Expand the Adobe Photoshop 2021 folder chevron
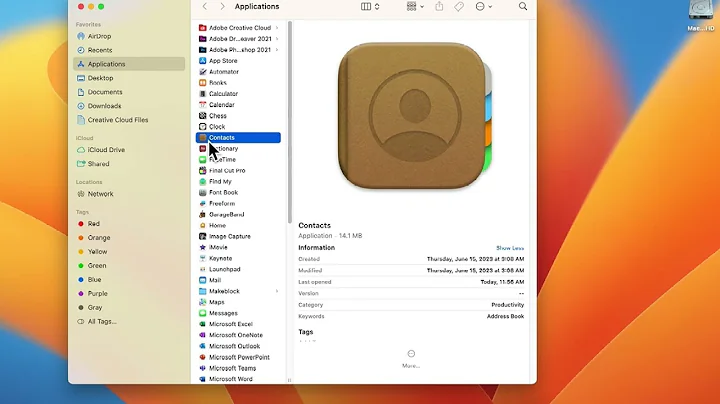The width and height of the screenshot is (720, 404). [x=277, y=50]
